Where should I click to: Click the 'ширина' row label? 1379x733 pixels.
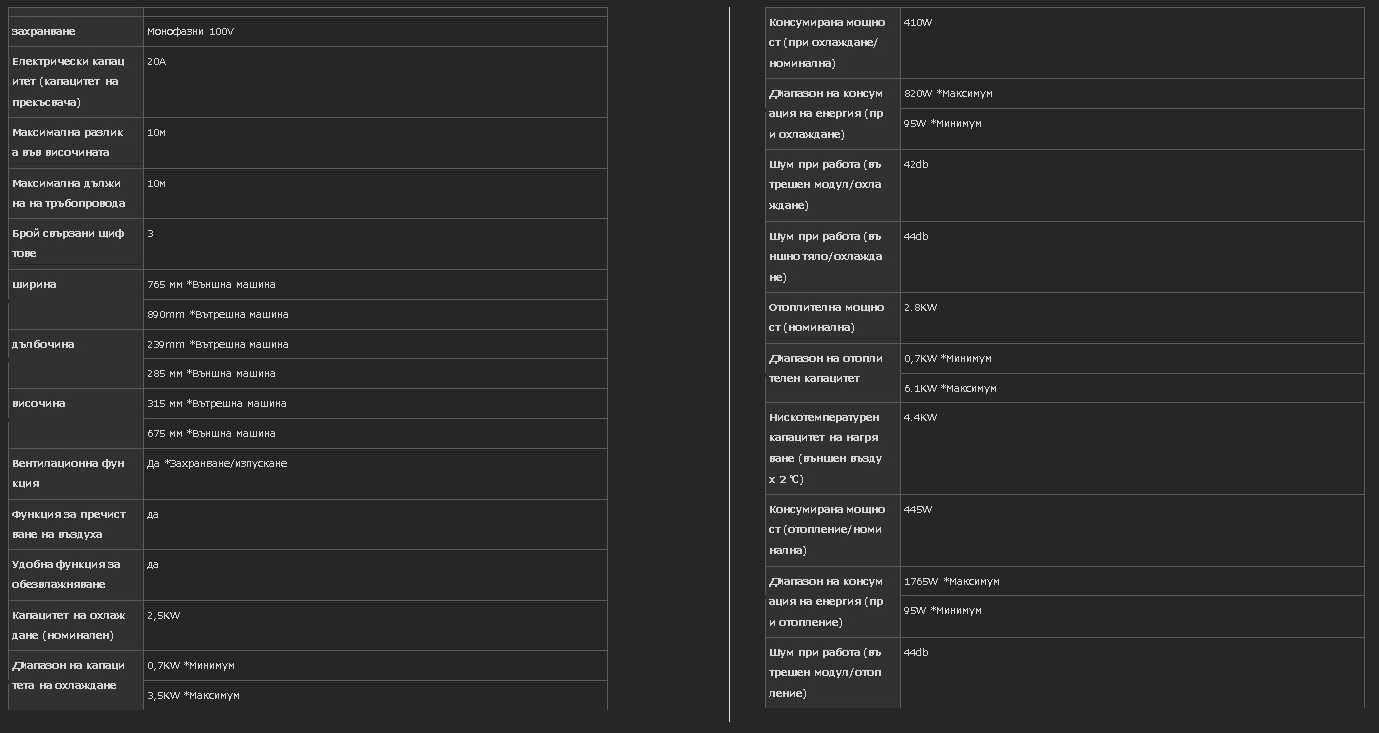tap(34, 284)
